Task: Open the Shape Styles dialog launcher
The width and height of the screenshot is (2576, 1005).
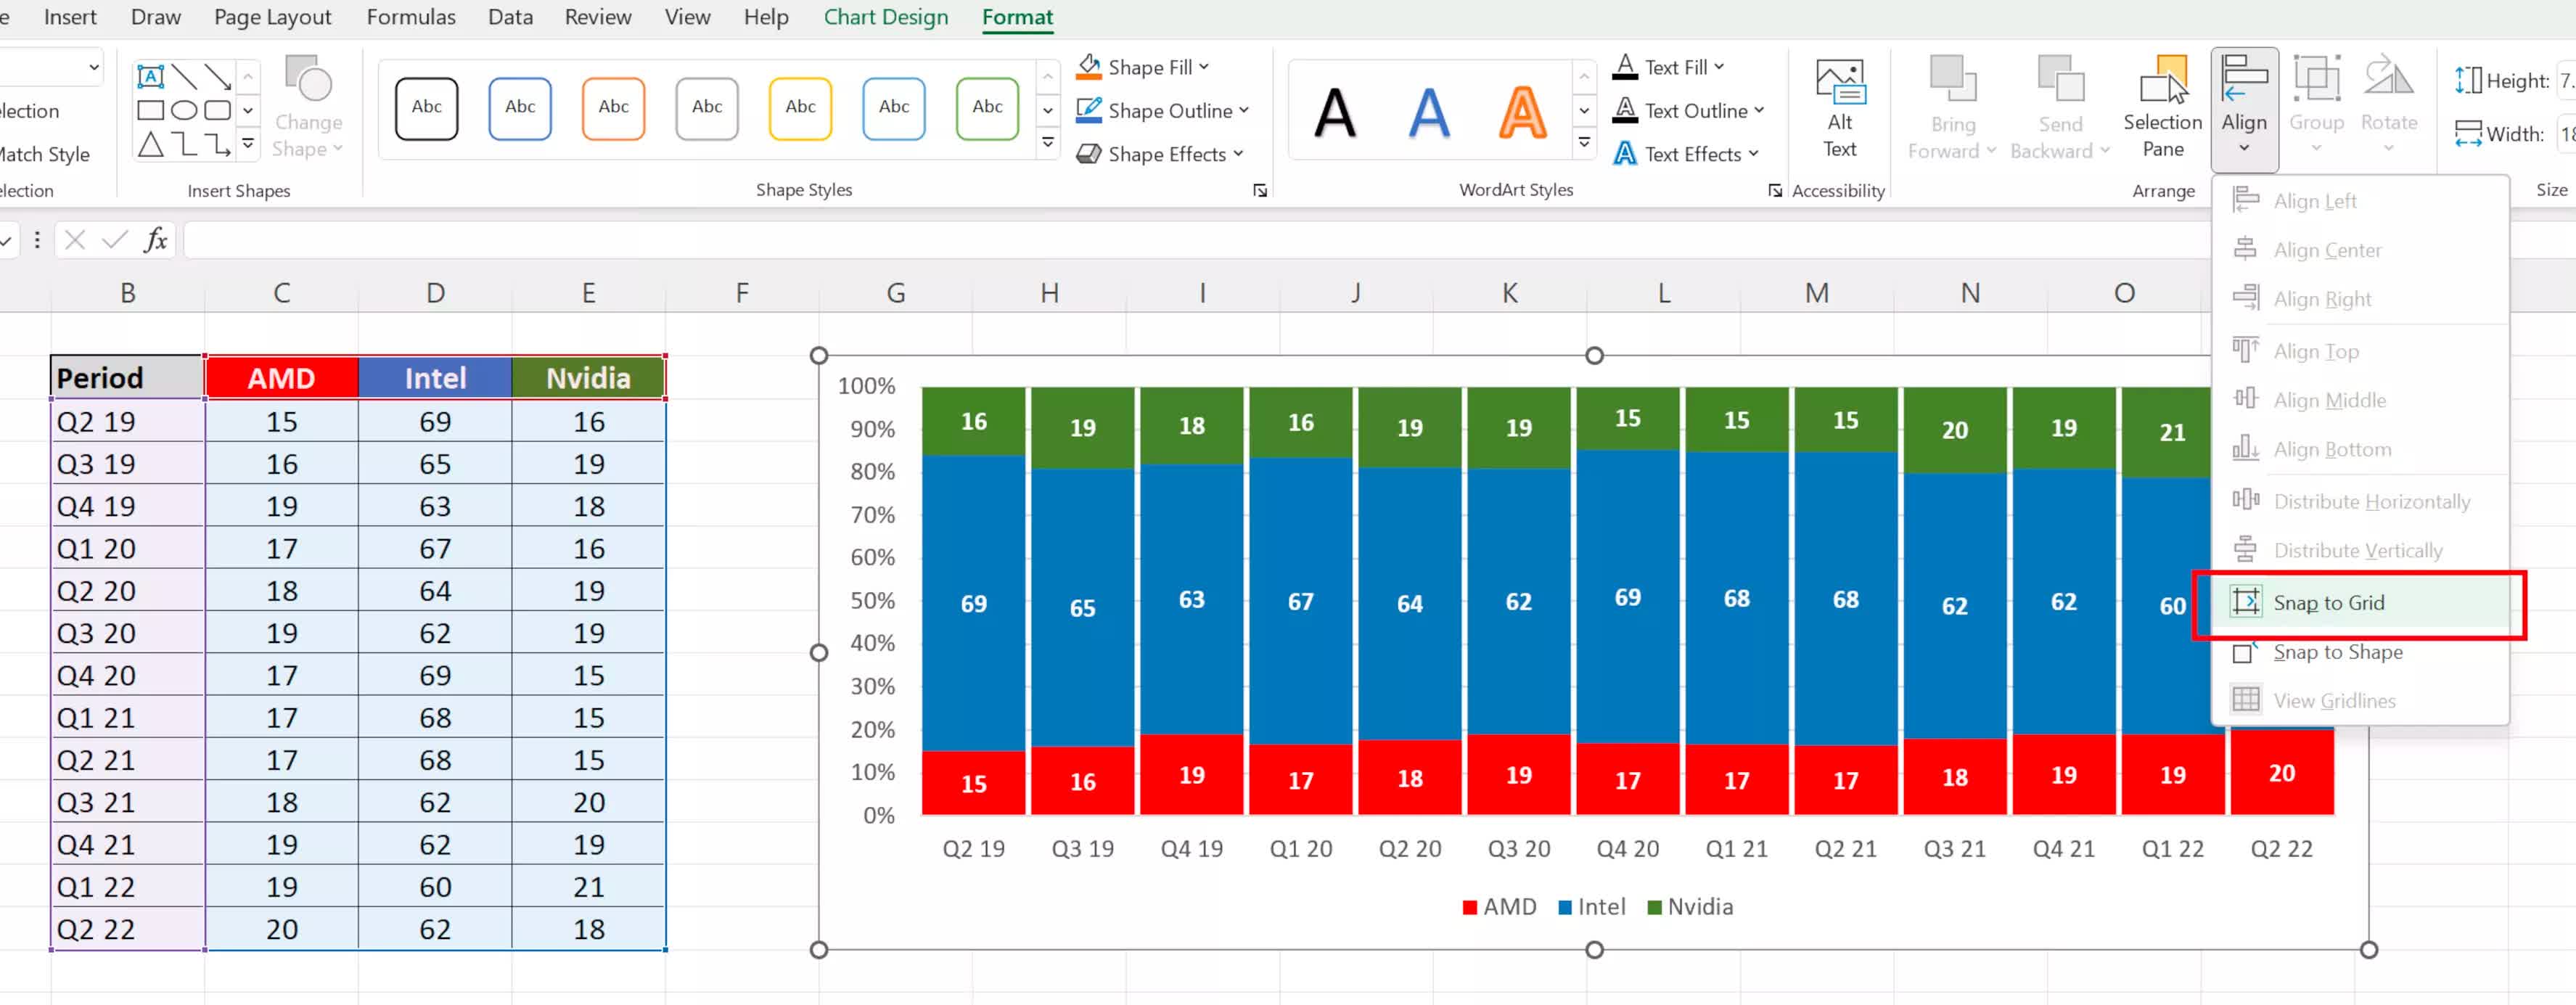Action: 1259,191
